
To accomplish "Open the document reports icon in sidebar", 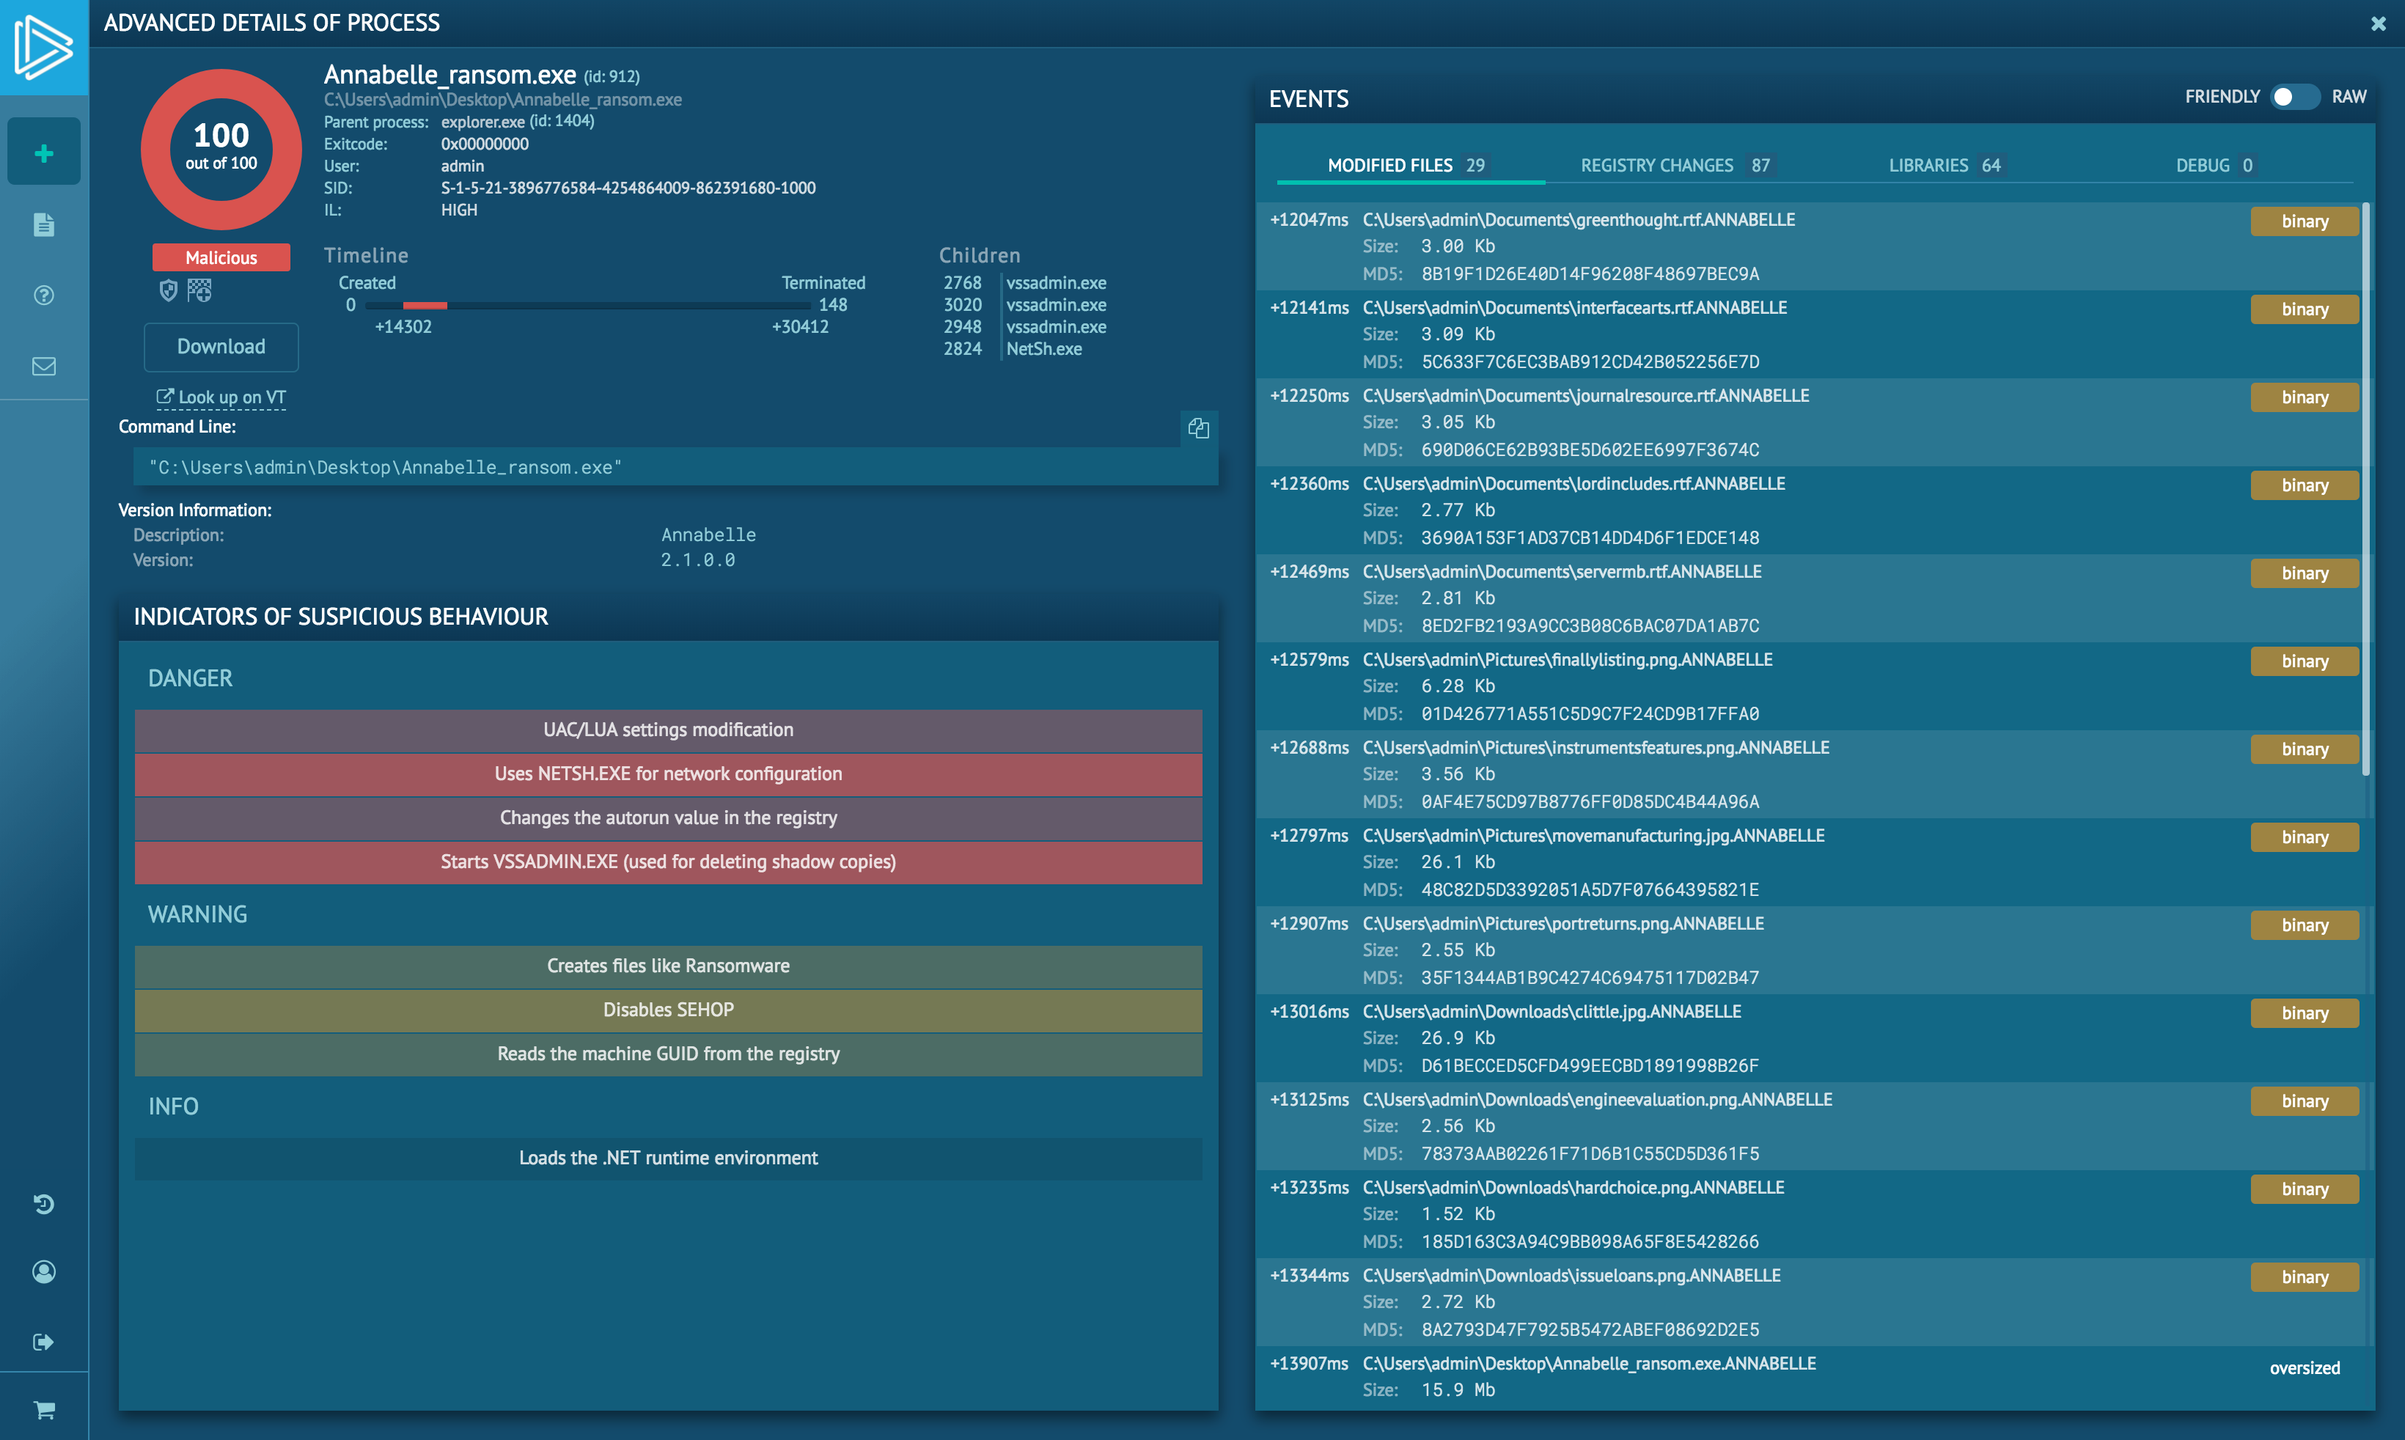I will click(44, 224).
